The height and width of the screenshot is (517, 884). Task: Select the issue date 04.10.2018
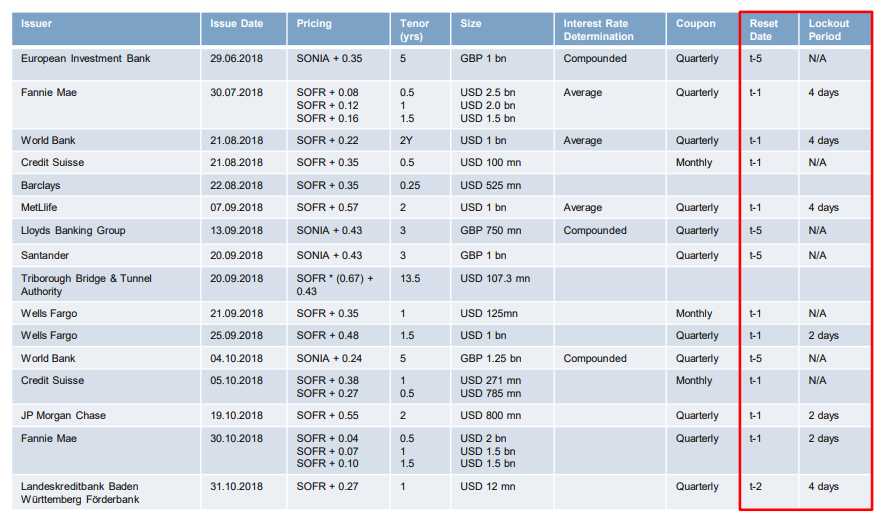pos(236,359)
